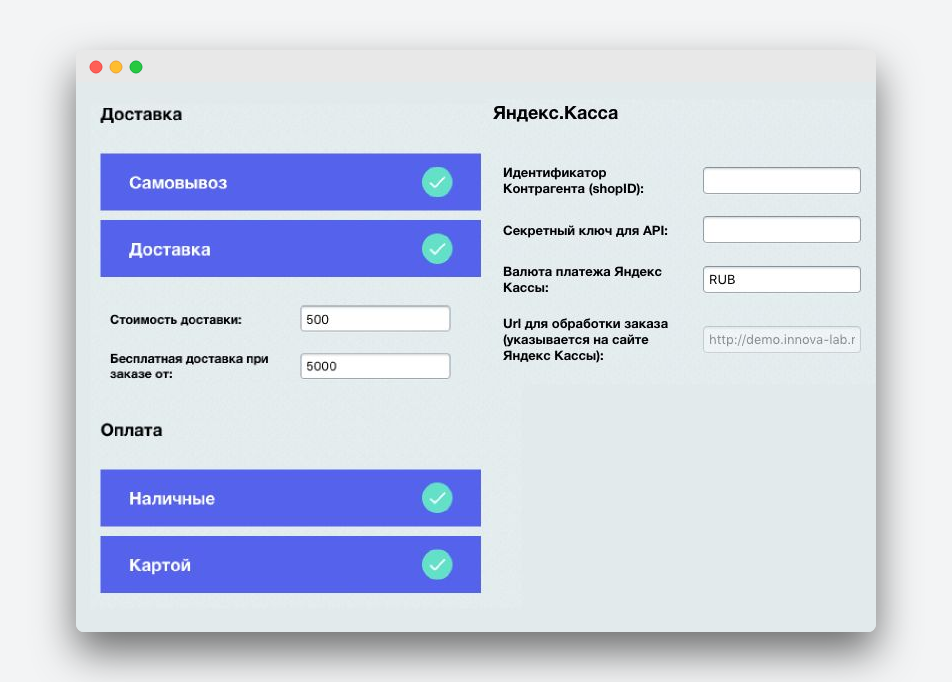Select the Доставка delivery option bar

[290, 249]
